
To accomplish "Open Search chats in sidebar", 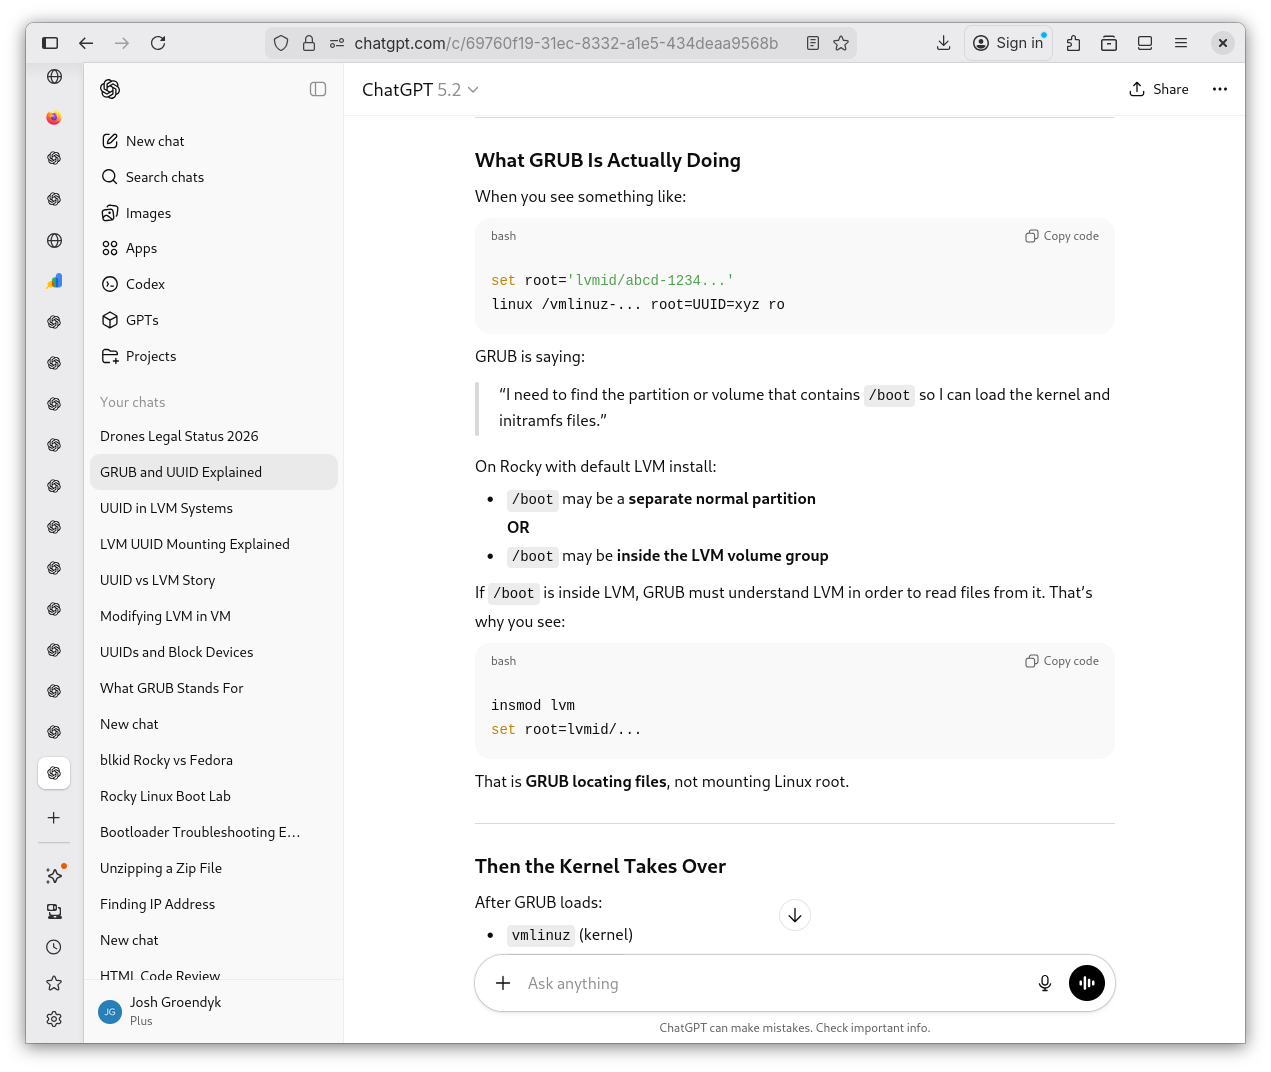I will [x=165, y=177].
